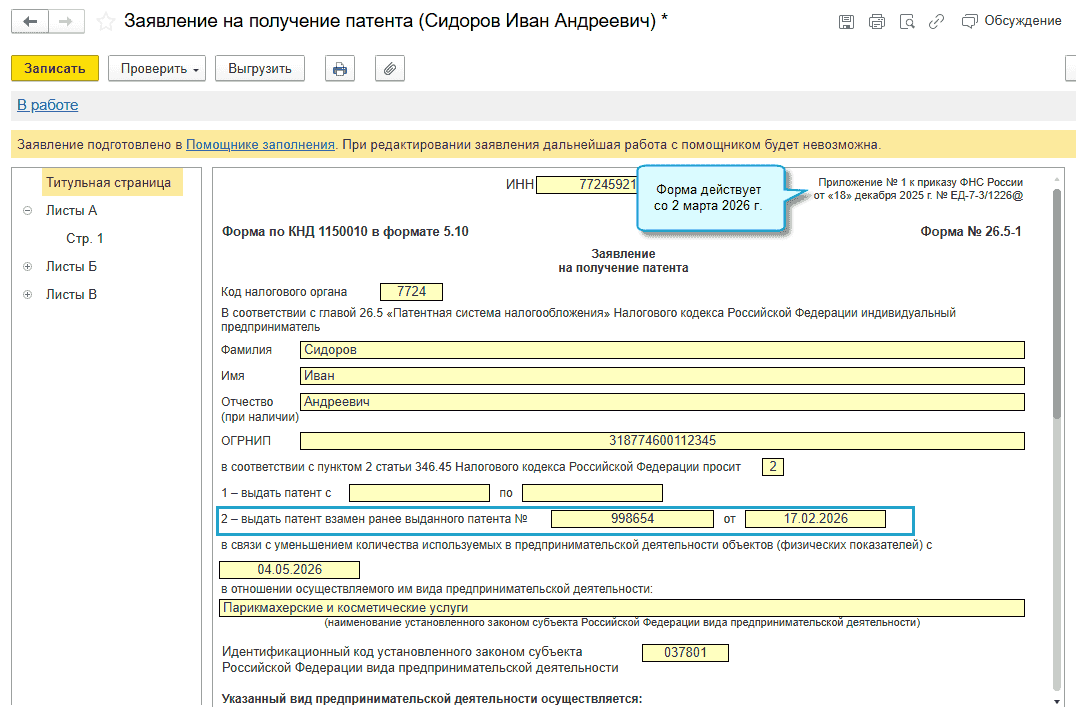The height and width of the screenshot is (707, 1076).
Task: Expand the Листы Б tree node
Action: [27, 267]
